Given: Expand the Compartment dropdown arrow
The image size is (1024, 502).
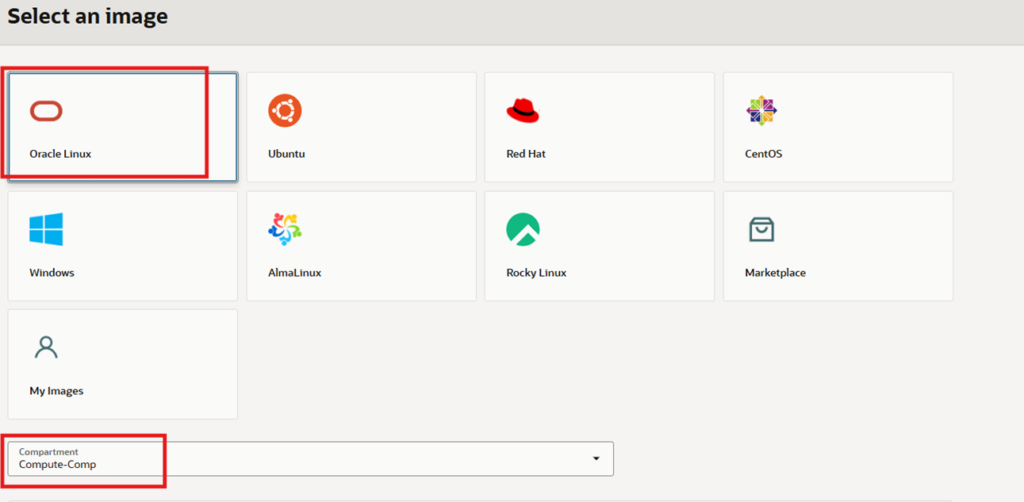Looking at the screenshot, I should tap(596, 459).
